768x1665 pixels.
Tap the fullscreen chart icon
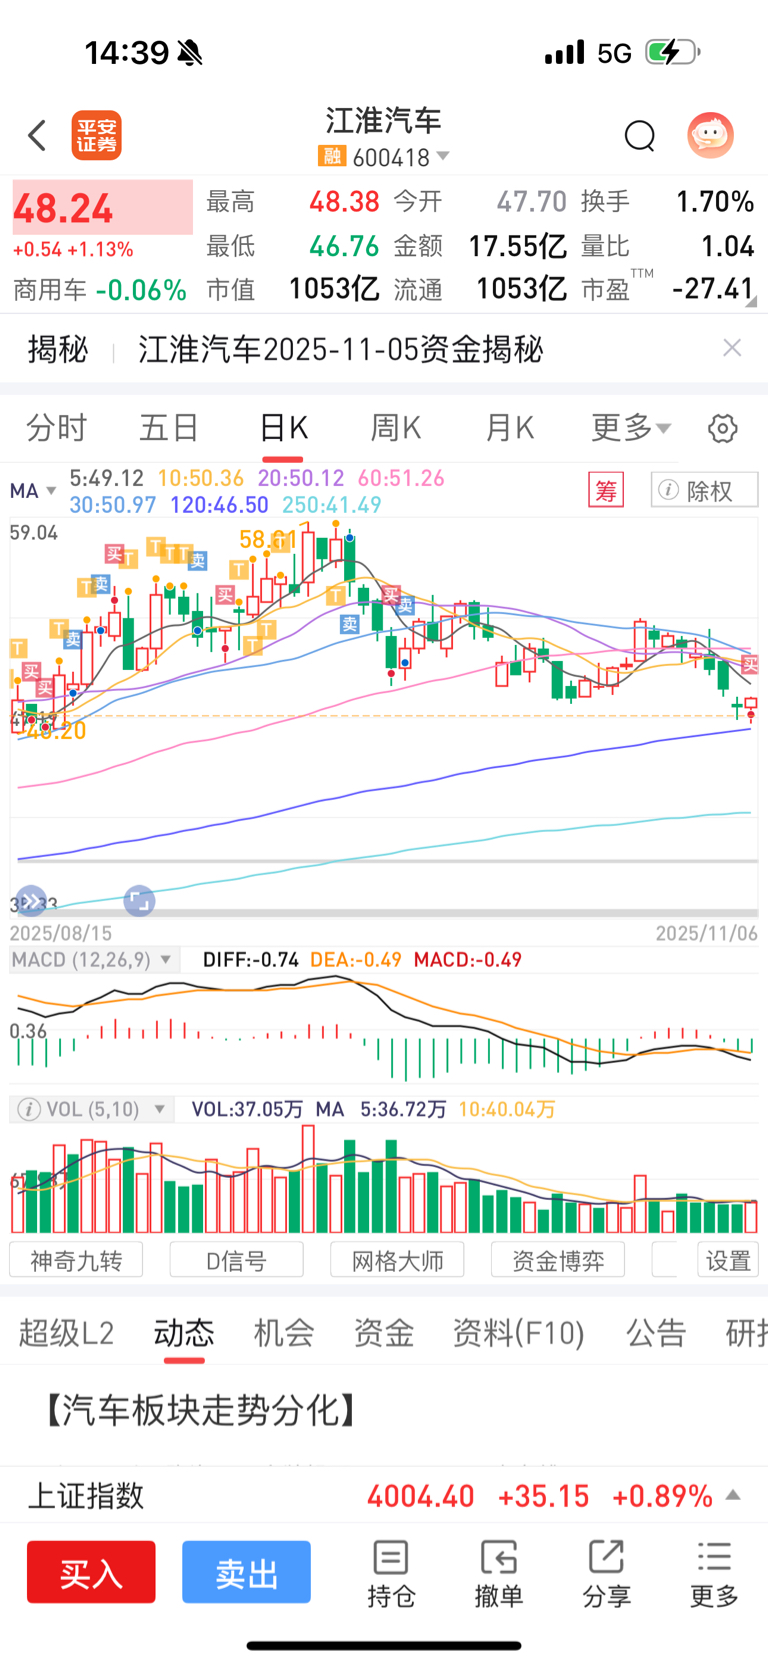tap(139, 901)
